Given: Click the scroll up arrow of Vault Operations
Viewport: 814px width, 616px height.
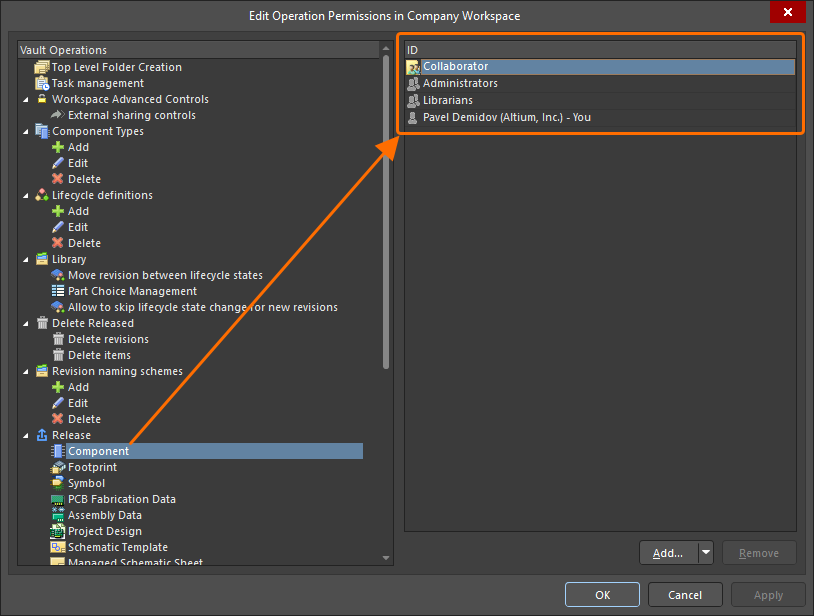Looking at the screenshot, I should pos(386,48).
